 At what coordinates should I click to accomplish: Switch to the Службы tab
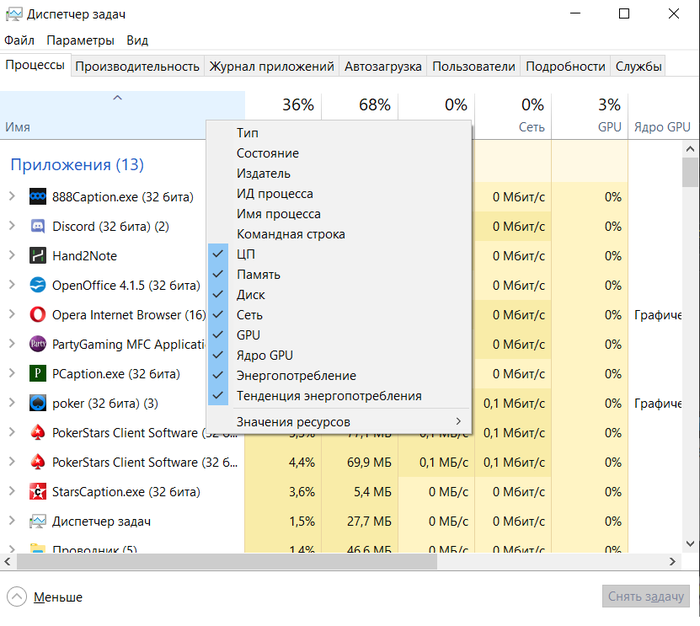638,67
